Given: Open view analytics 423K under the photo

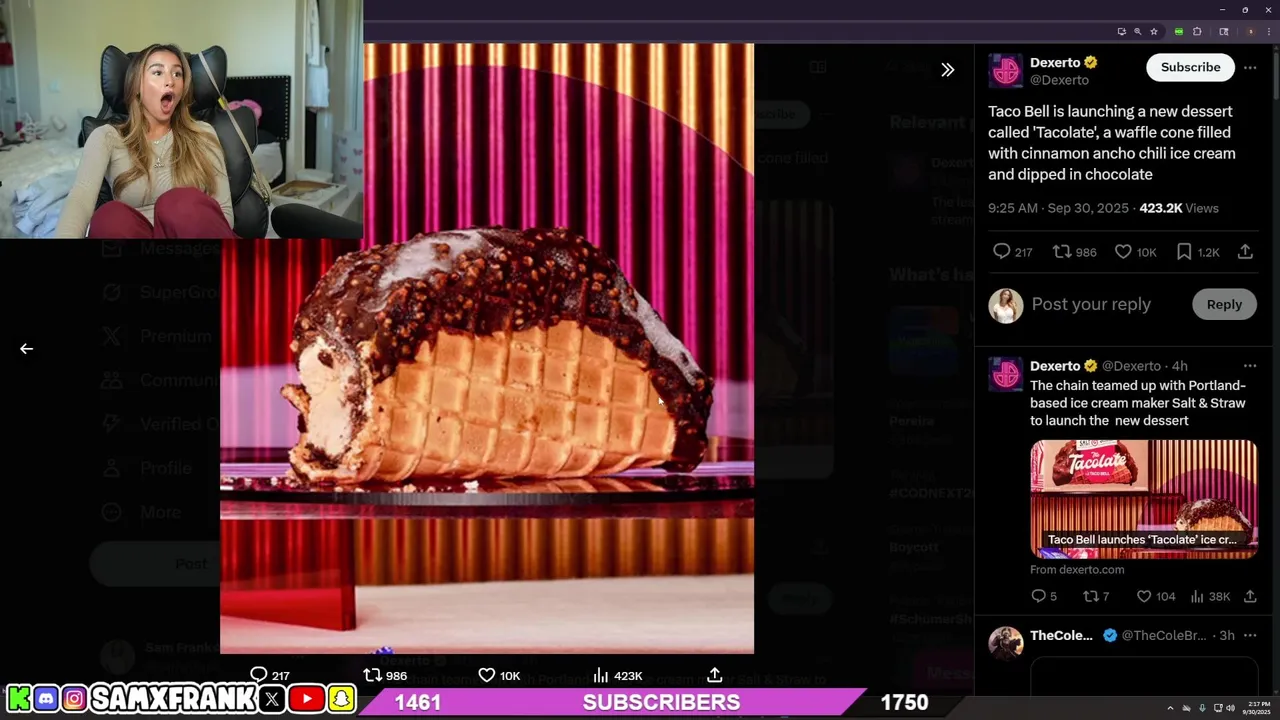Looking at the screenshot, I should (617, 675).
